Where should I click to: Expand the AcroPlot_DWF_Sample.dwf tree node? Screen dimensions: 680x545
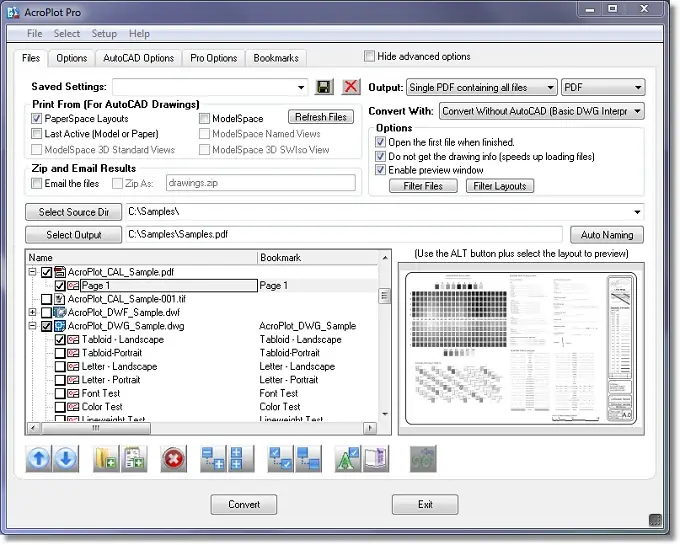coord(33,312)
